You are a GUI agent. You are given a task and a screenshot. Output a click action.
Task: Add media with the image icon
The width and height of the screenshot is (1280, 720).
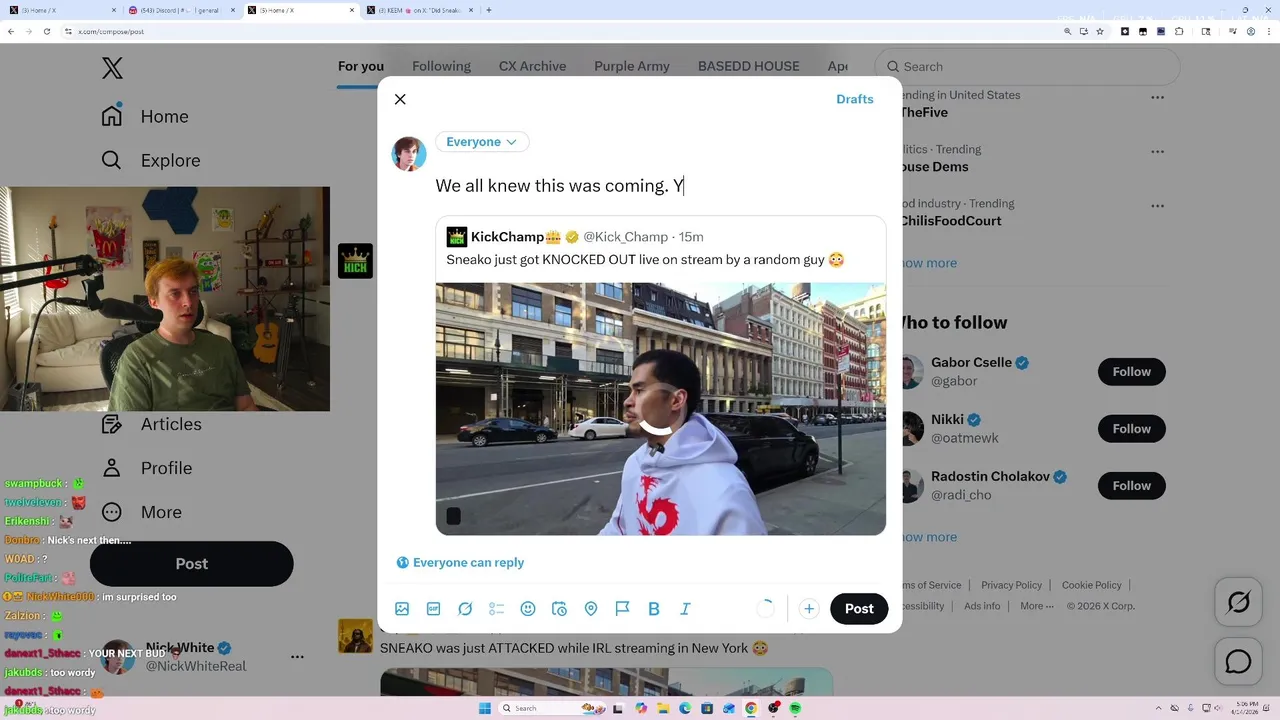(x=402, y=608)
